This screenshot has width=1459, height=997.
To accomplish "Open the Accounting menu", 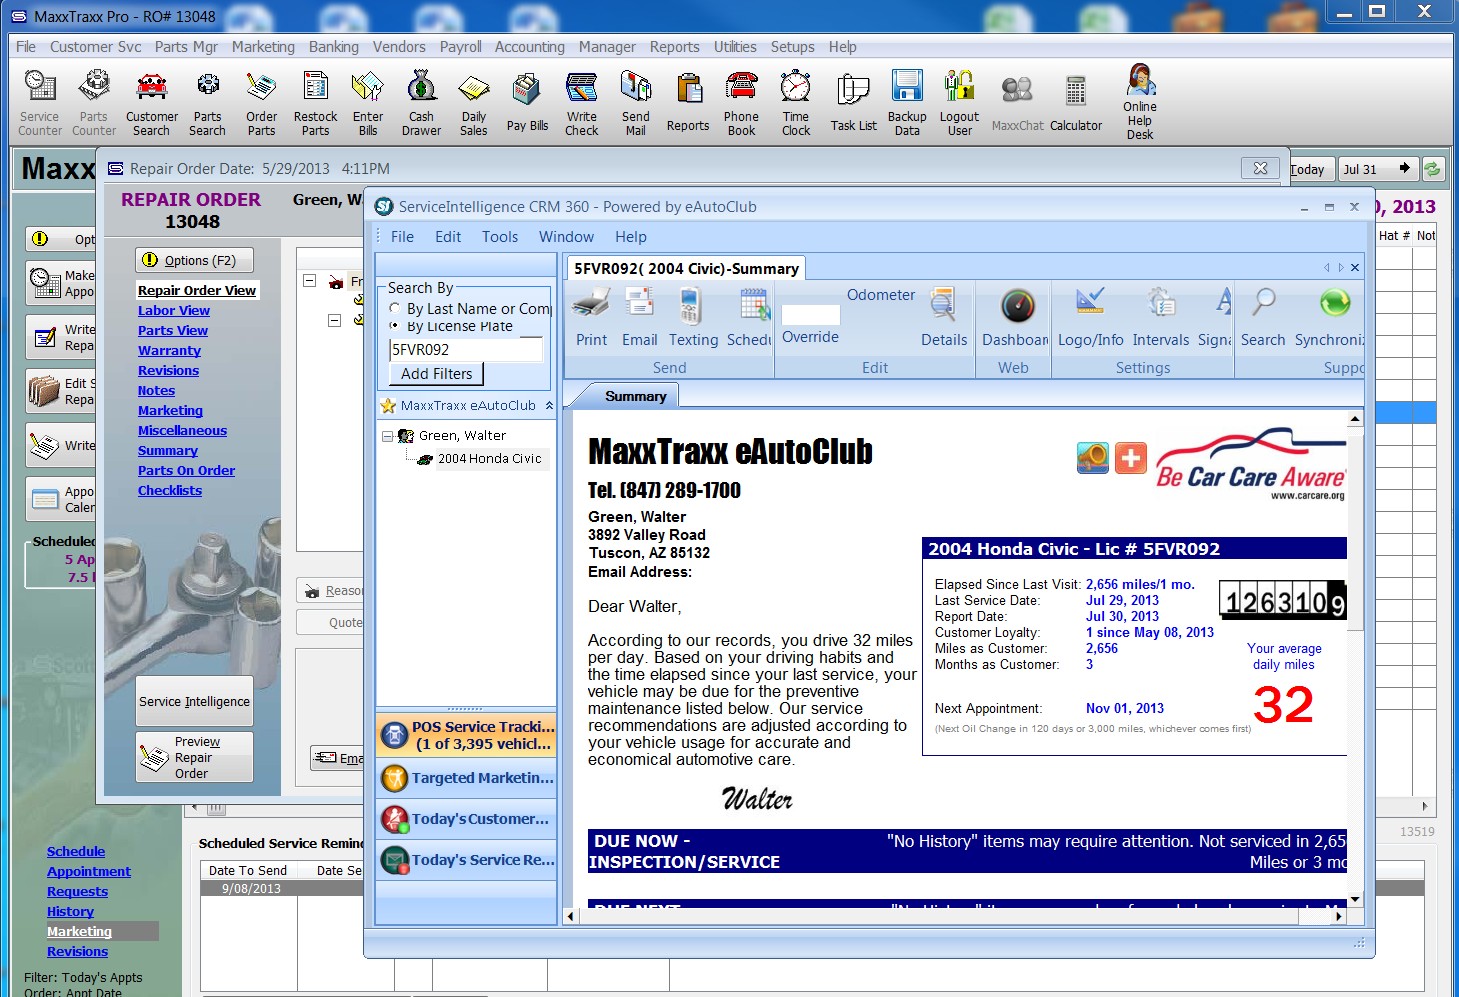I will coord(529,47).
